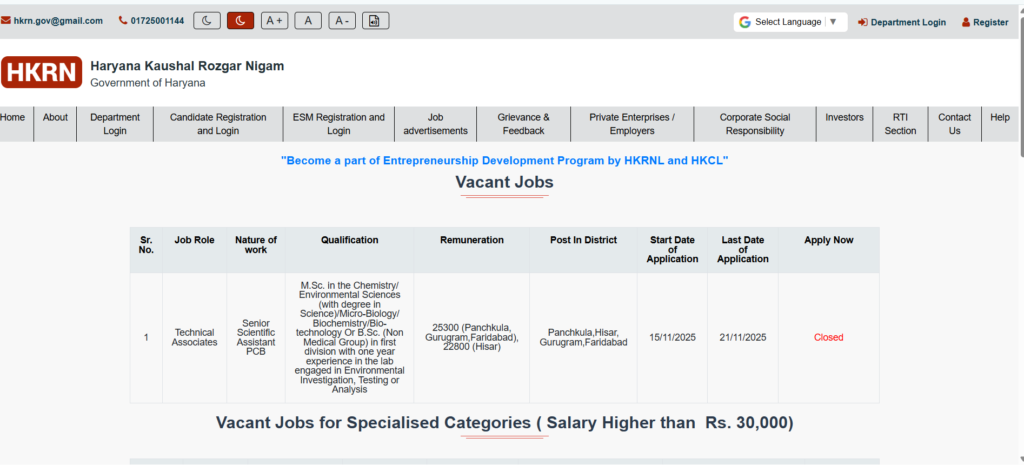
Task: Click the Entrepreneurship Development Program announcement link
Action: coord(505,160)
